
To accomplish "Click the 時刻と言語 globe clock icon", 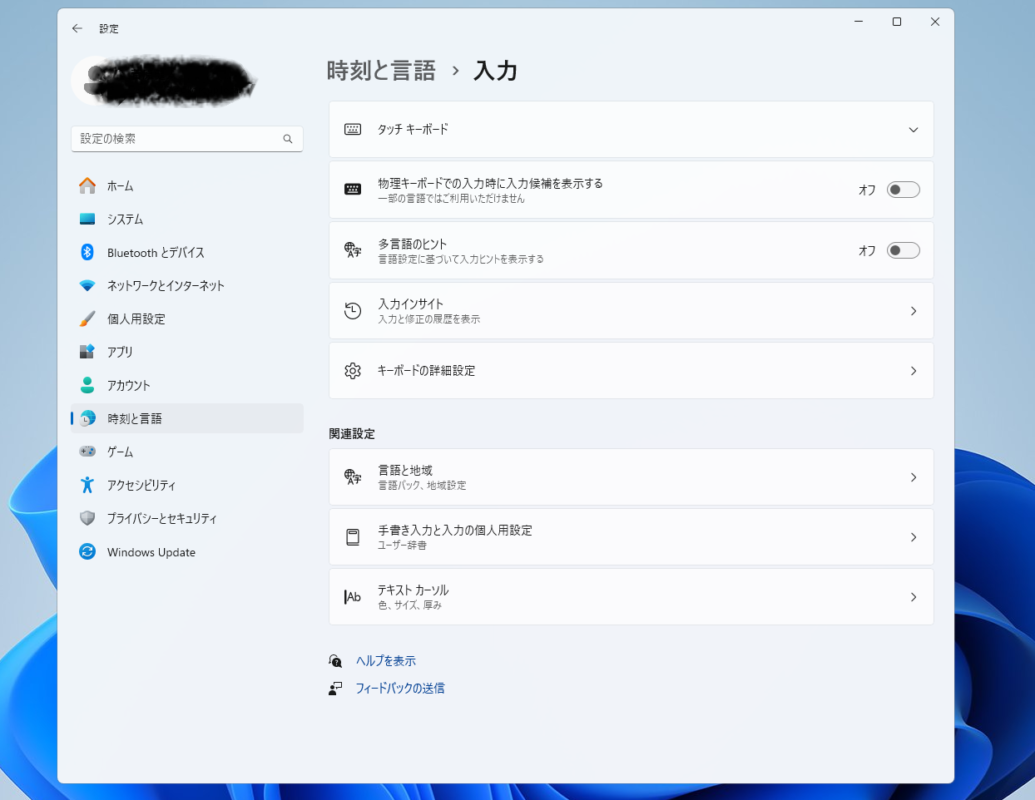I will click(x=87, y=418).
